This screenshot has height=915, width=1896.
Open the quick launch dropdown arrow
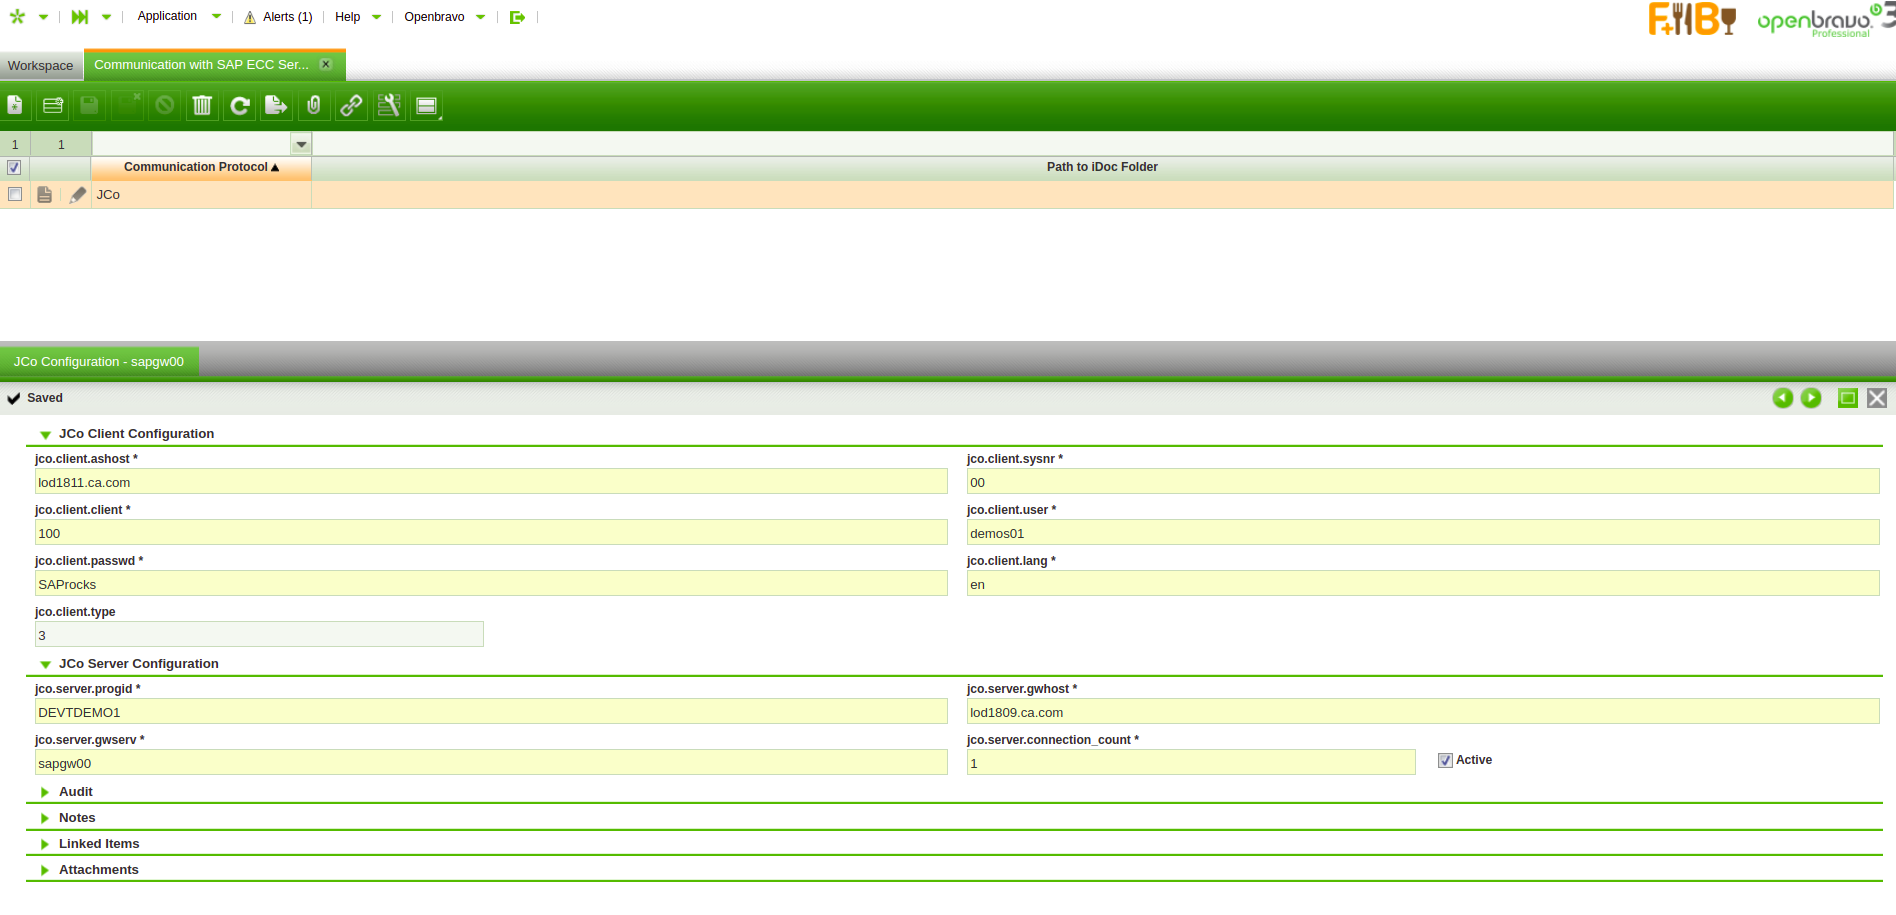106,17
